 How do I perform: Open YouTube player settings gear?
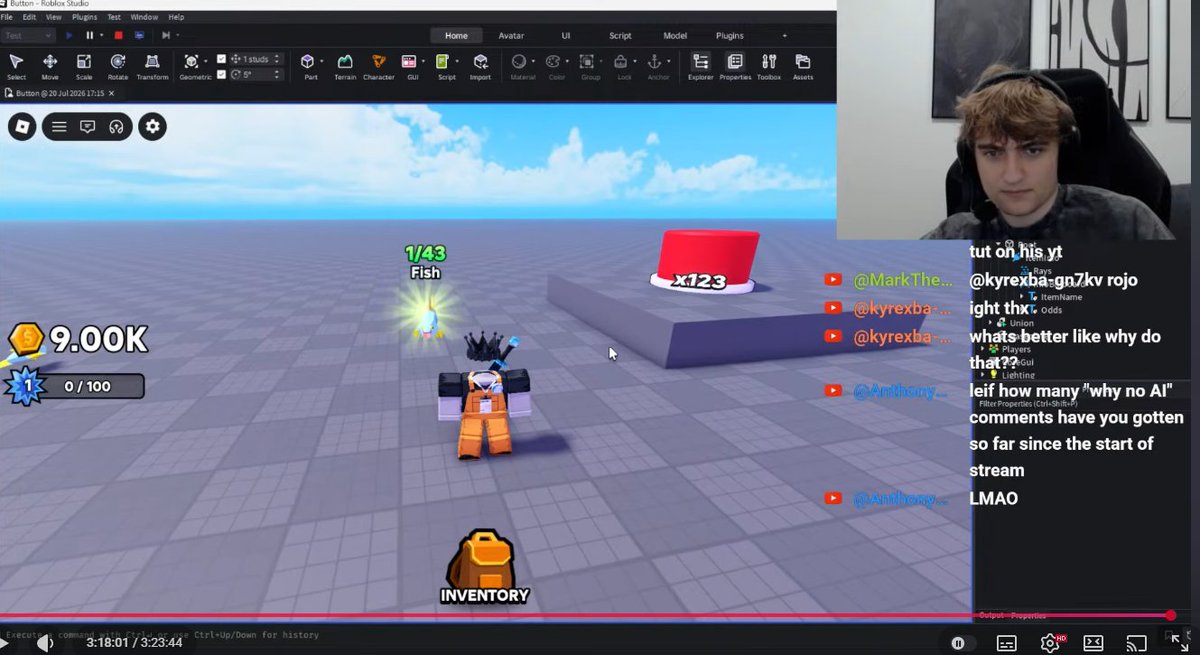click(x=1050, y=643)
